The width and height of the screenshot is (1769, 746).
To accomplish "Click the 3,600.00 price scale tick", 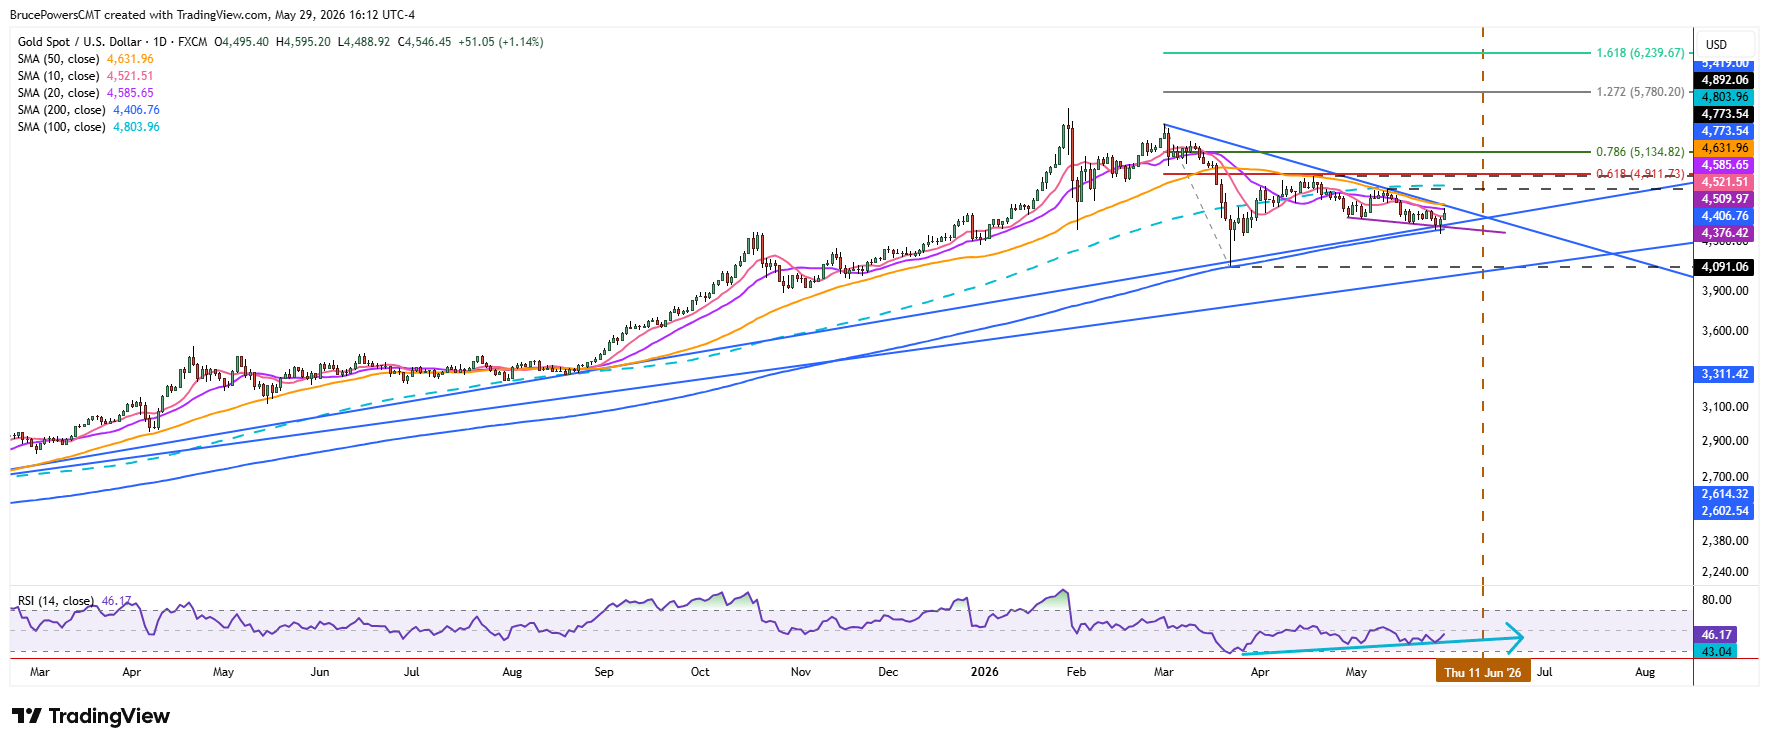I will (x=1725, y=331).
